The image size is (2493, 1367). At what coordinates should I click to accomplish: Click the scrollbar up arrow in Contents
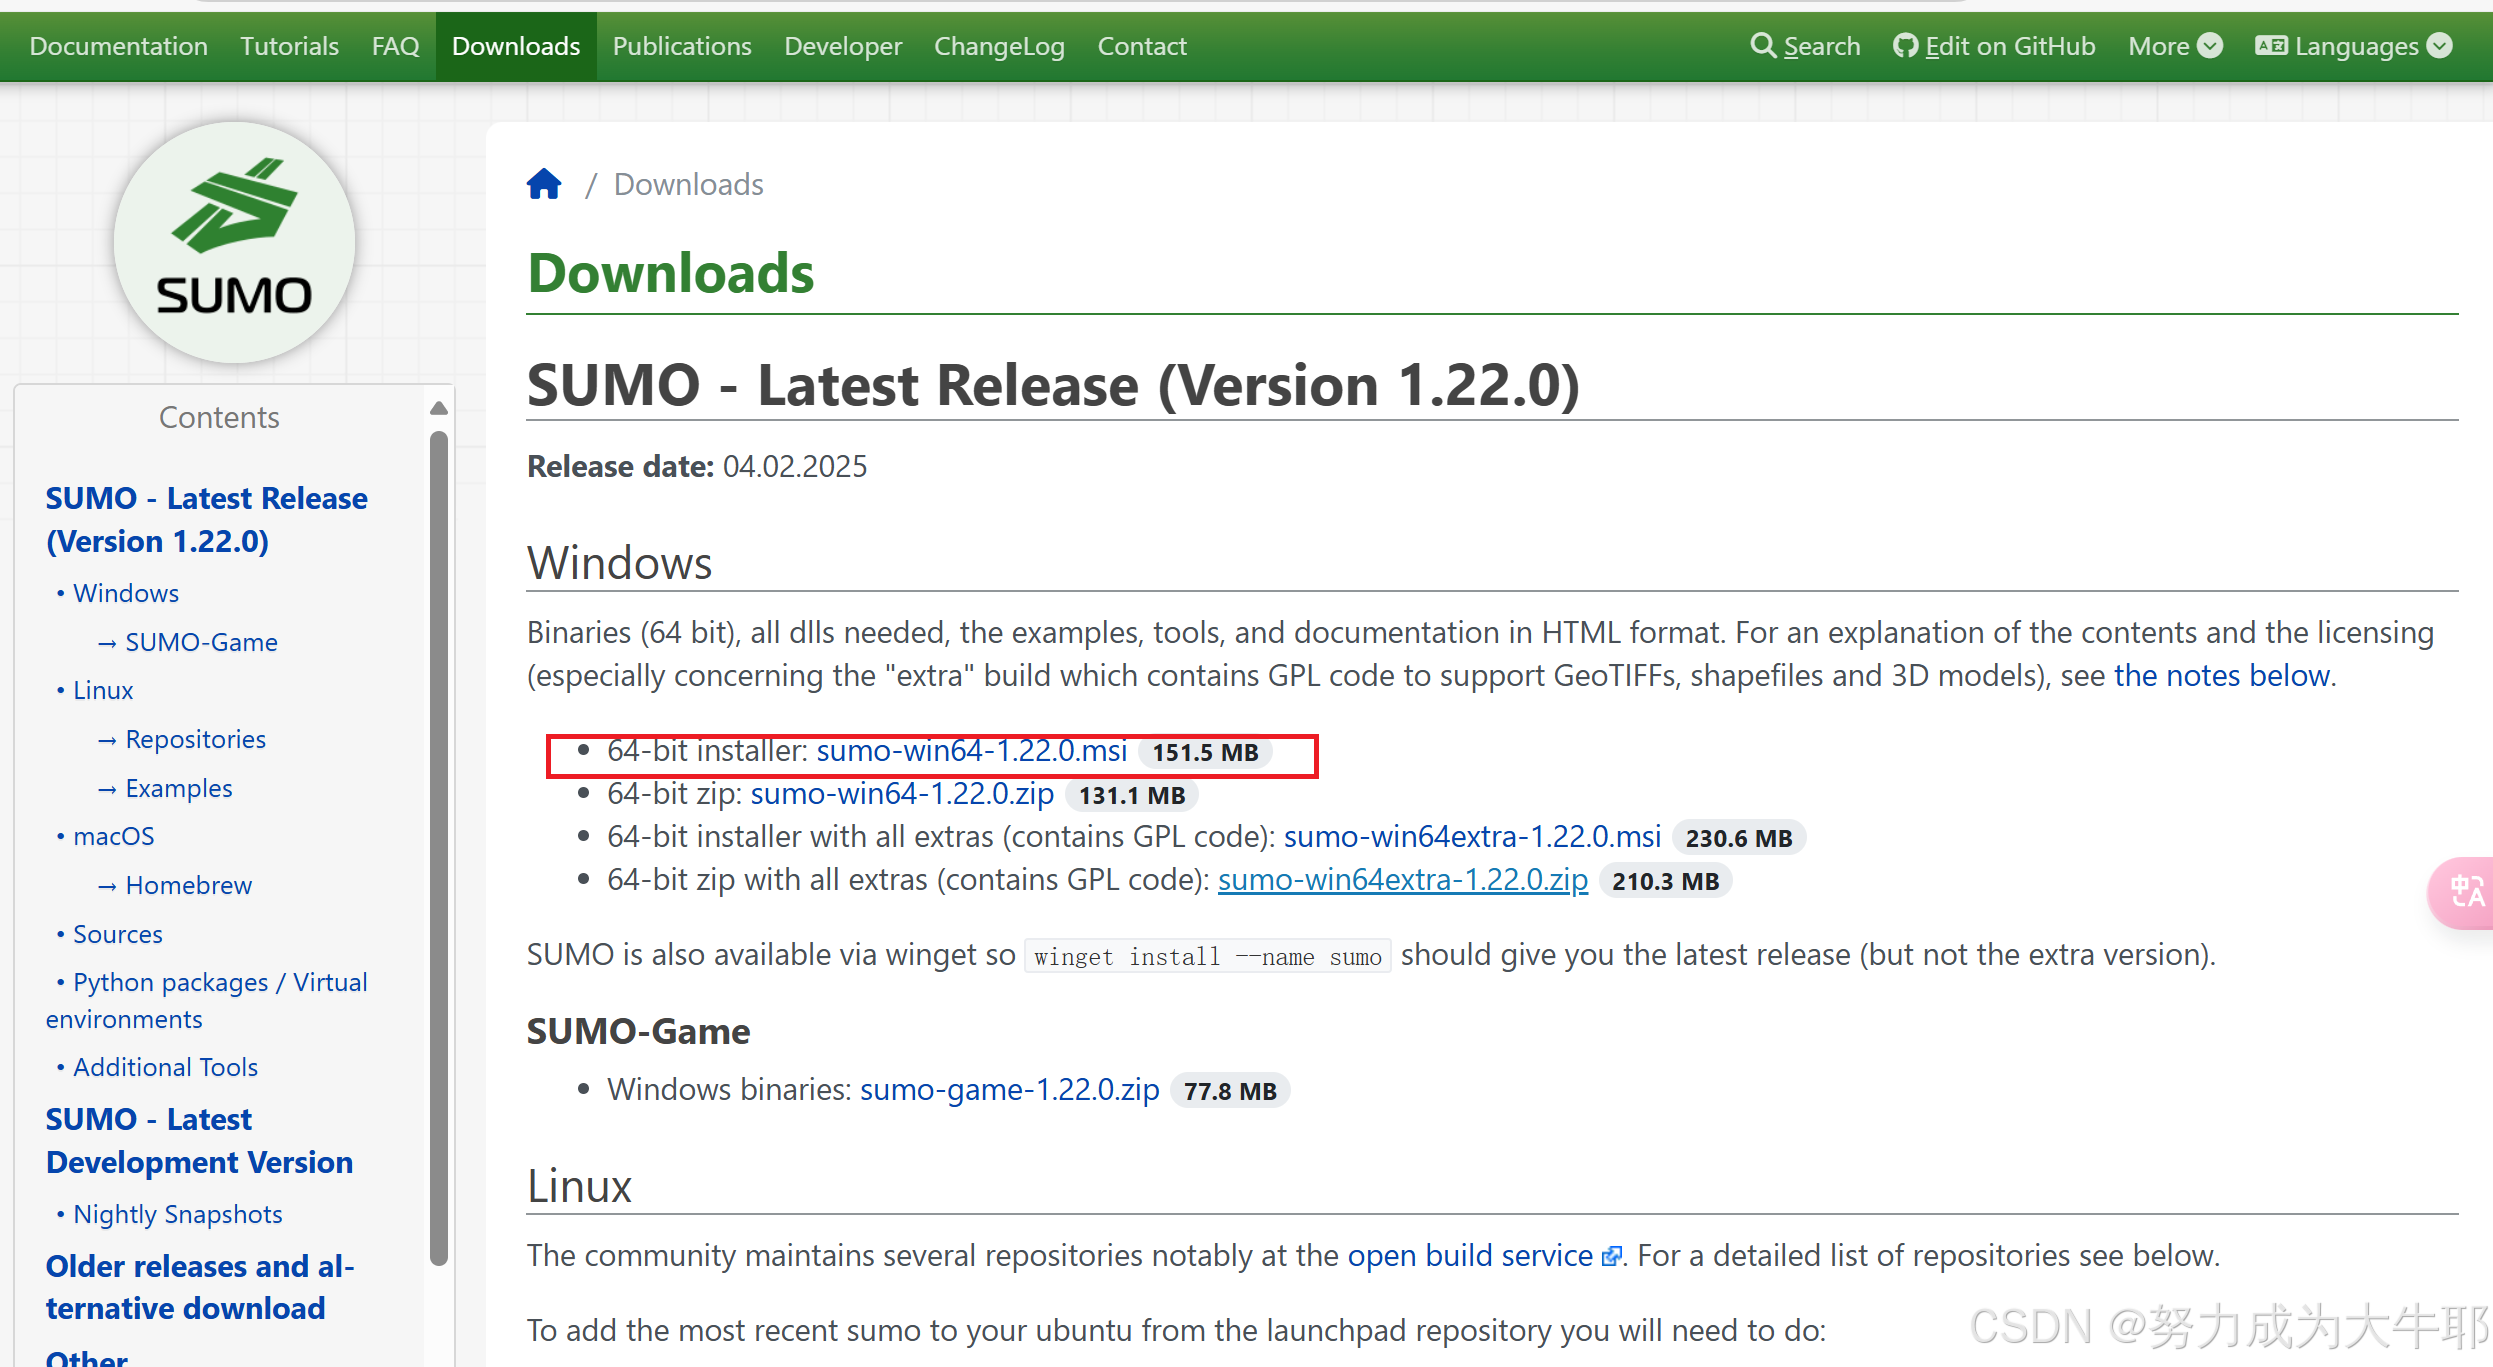coord(439,407)
